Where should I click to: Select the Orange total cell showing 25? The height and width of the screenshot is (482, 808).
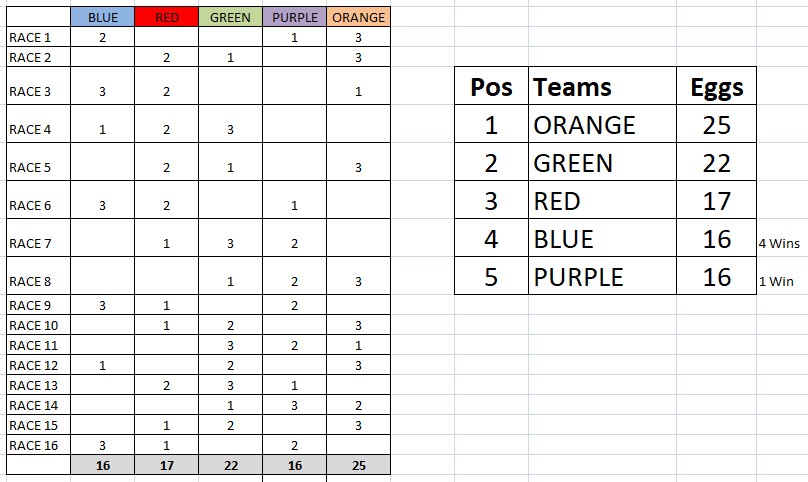pyautogui.click(x=358, y=465)
